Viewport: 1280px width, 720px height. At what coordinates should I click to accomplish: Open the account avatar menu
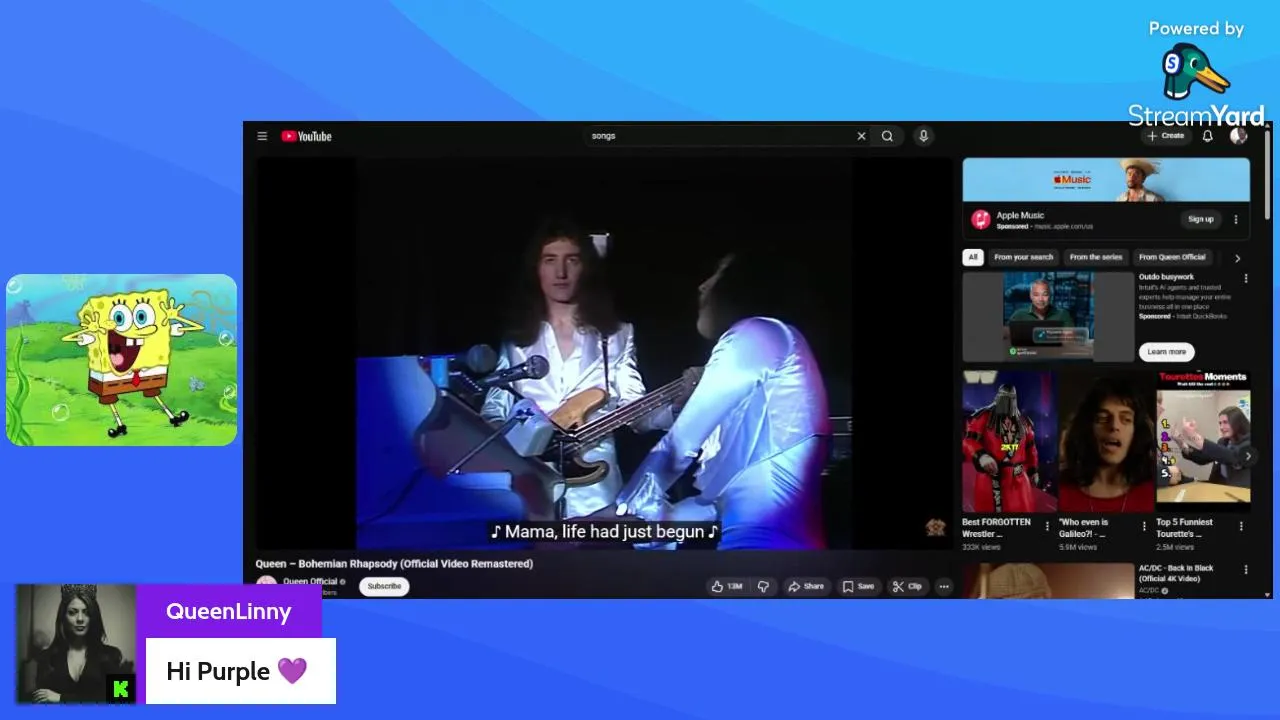click(x=1238, y=136)
